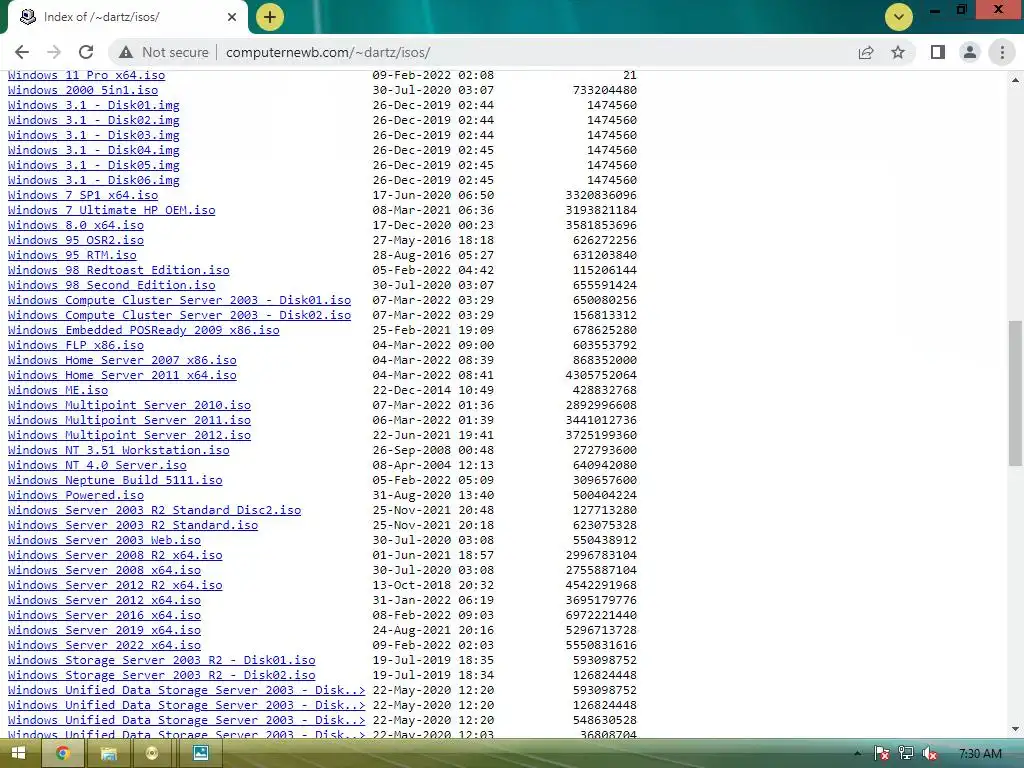Open the clock showing 7:30 AM
The image size is (1024, 768).
coord(980,754)
